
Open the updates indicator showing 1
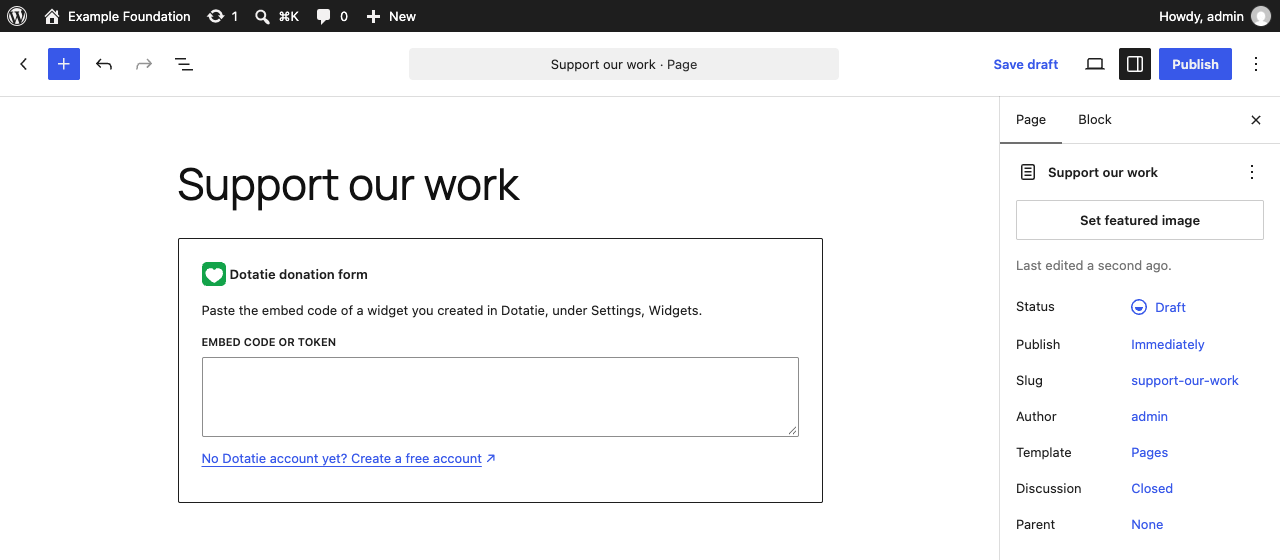[222, 16]
